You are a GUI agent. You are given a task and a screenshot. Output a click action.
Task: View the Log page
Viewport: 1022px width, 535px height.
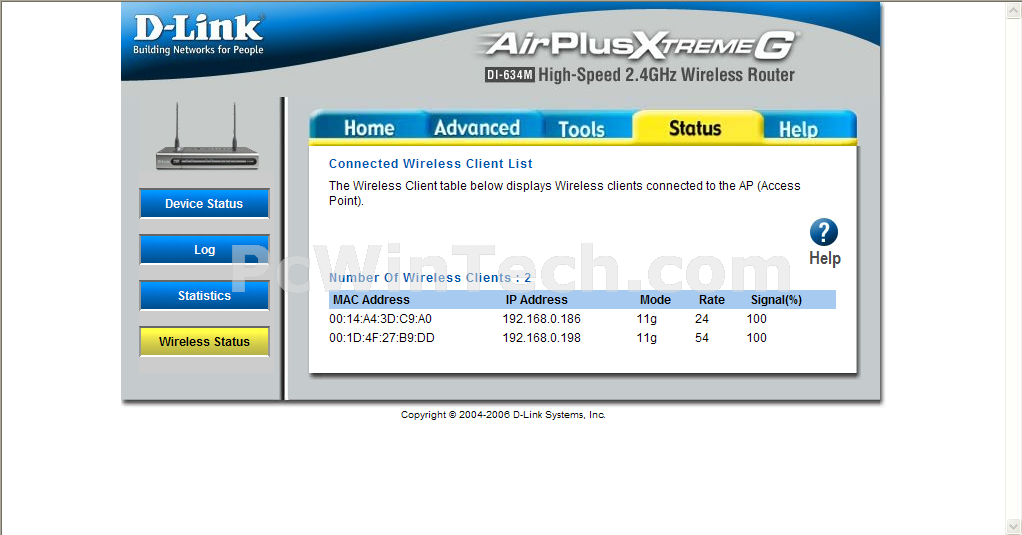(204, 250)
